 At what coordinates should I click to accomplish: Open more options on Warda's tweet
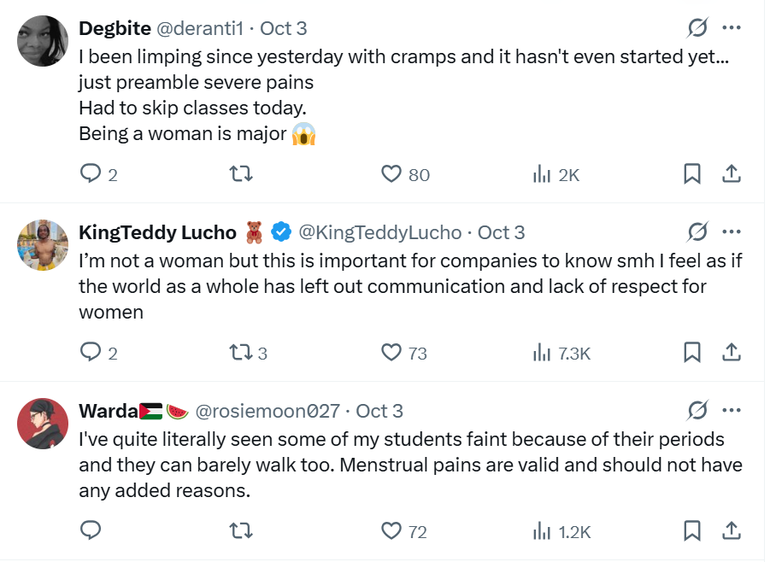(731, 410)
